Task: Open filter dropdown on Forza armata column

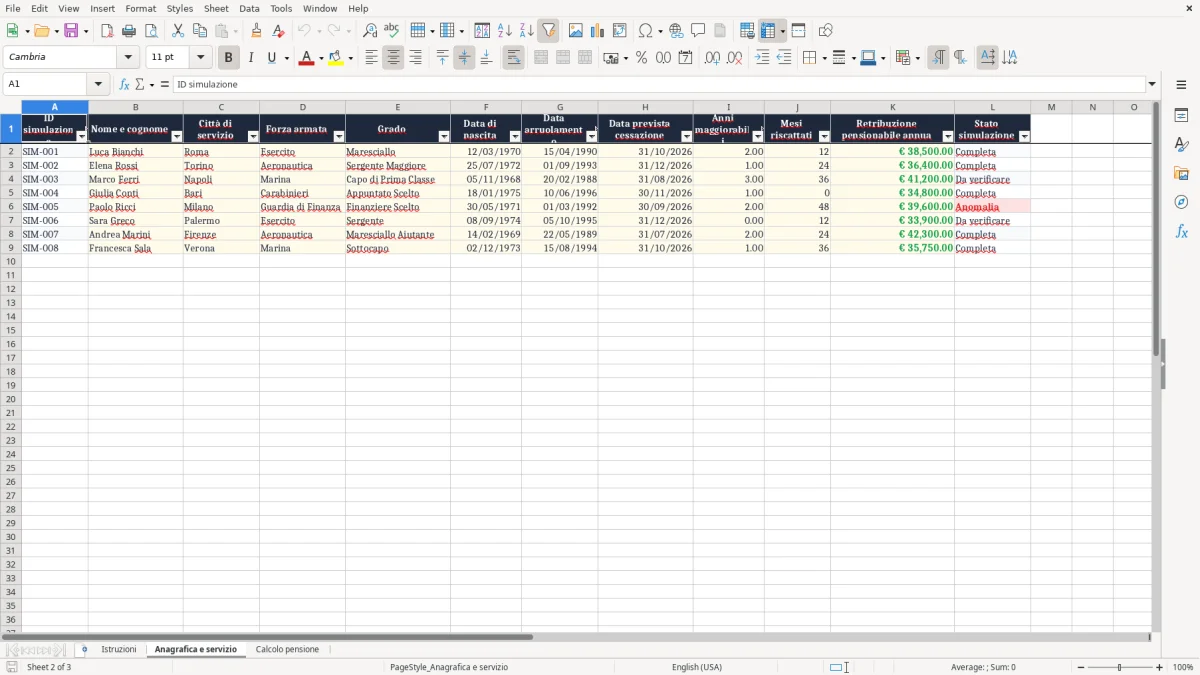Action: click(339, 136)
